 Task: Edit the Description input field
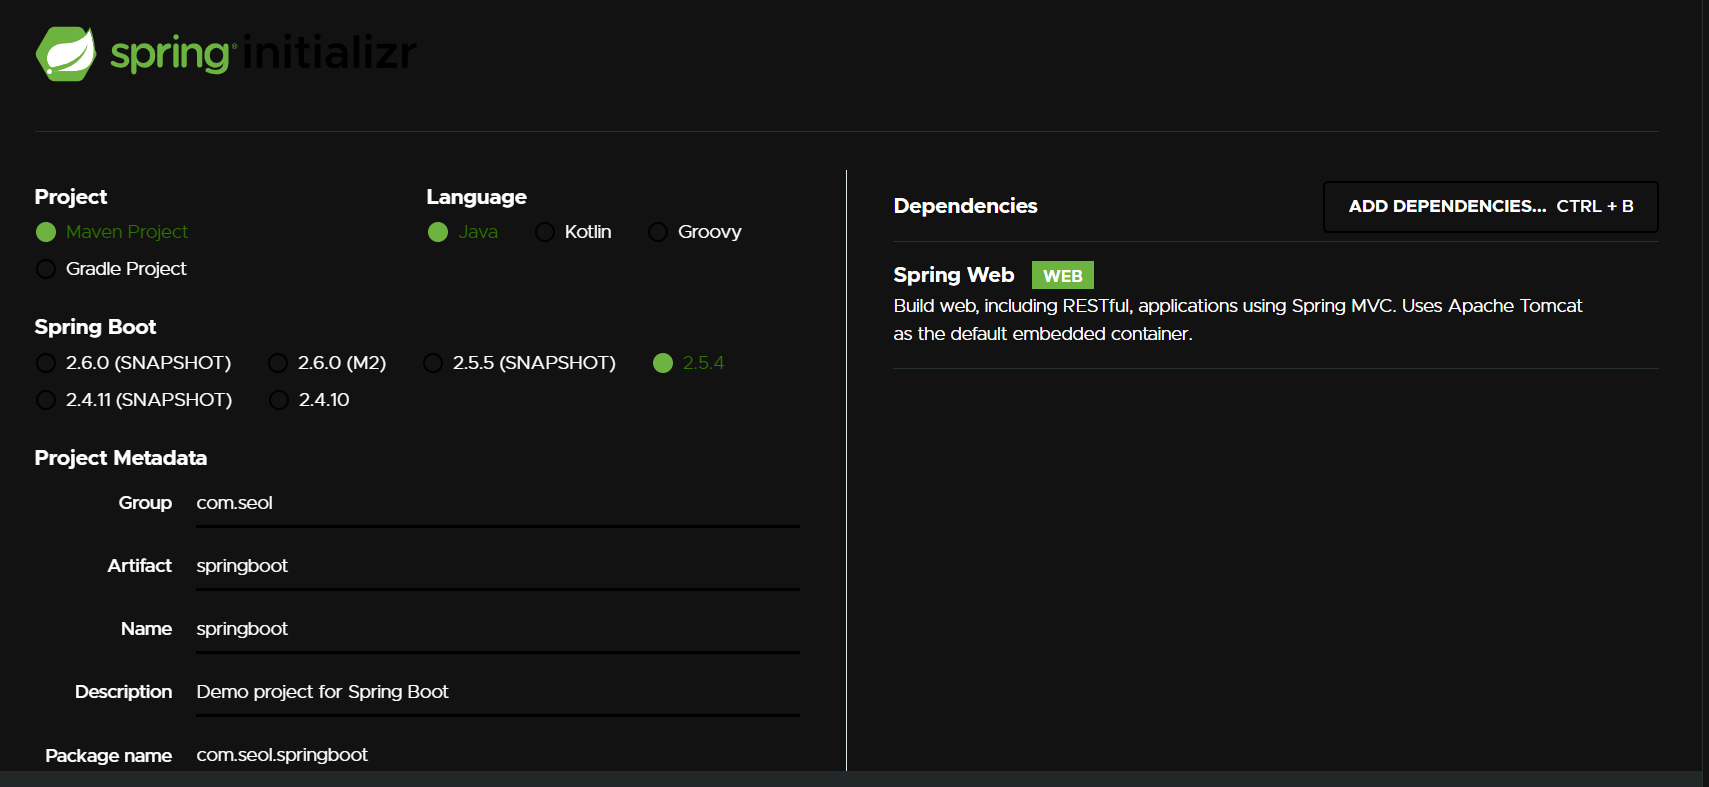pos(497,692)
